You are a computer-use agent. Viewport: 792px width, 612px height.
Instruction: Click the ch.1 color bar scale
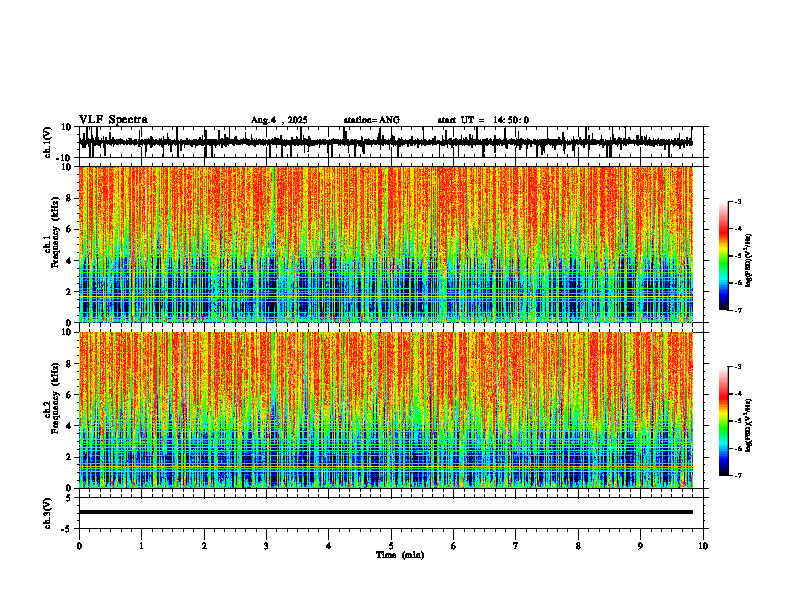723,256
